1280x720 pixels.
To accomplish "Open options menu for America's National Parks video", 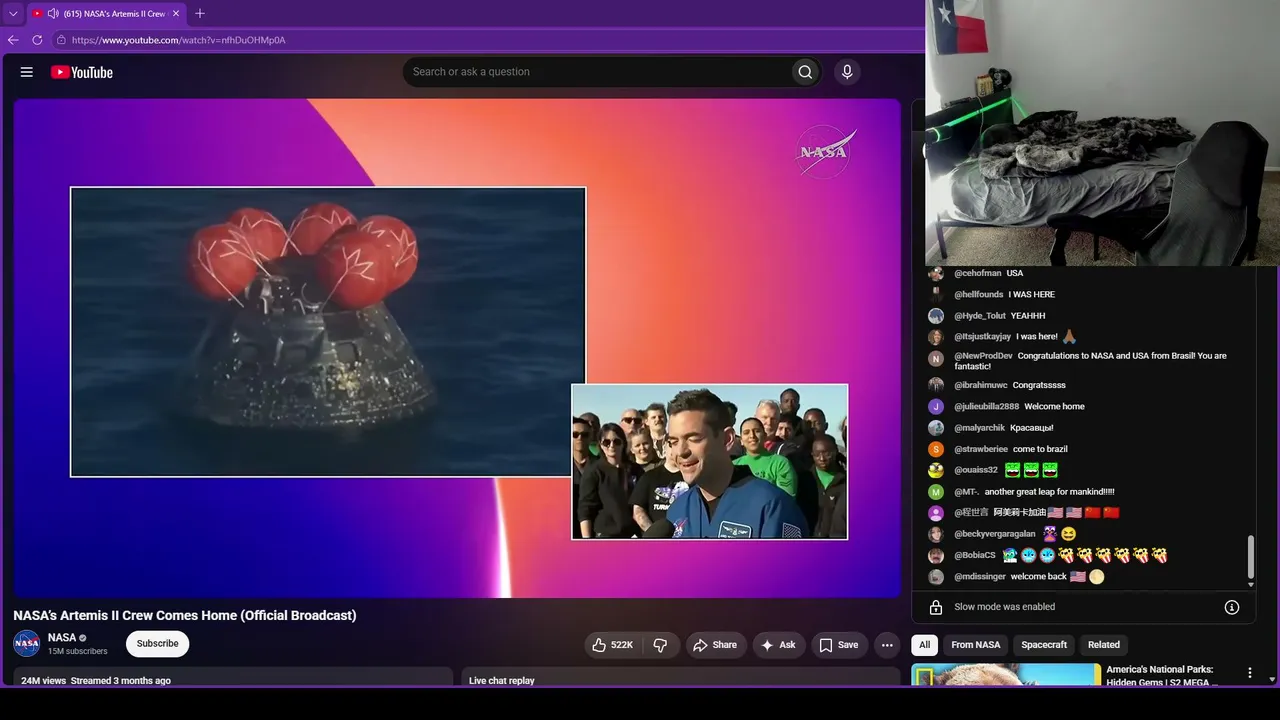I will pyautogui.click(x=1249, y=673).
